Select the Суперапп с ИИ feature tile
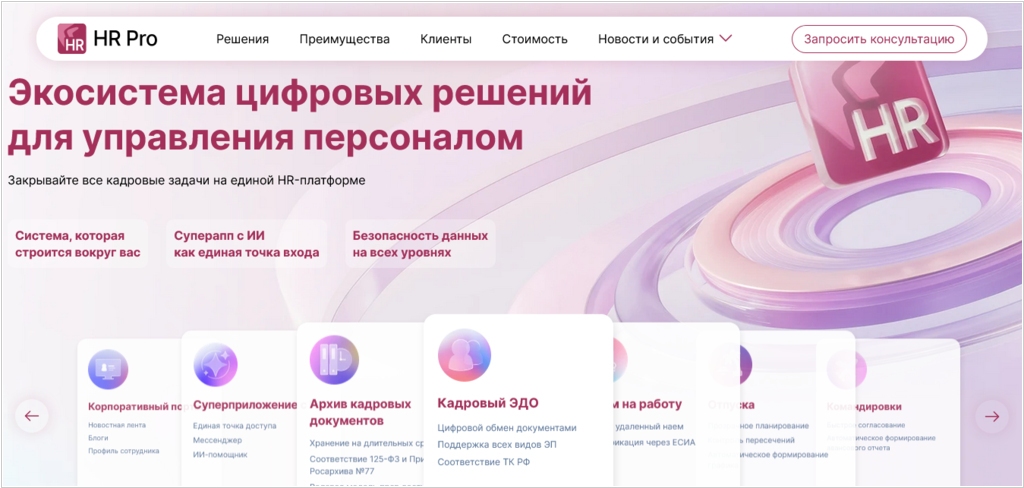This screenshot has height=488, width=1024. 246,244
